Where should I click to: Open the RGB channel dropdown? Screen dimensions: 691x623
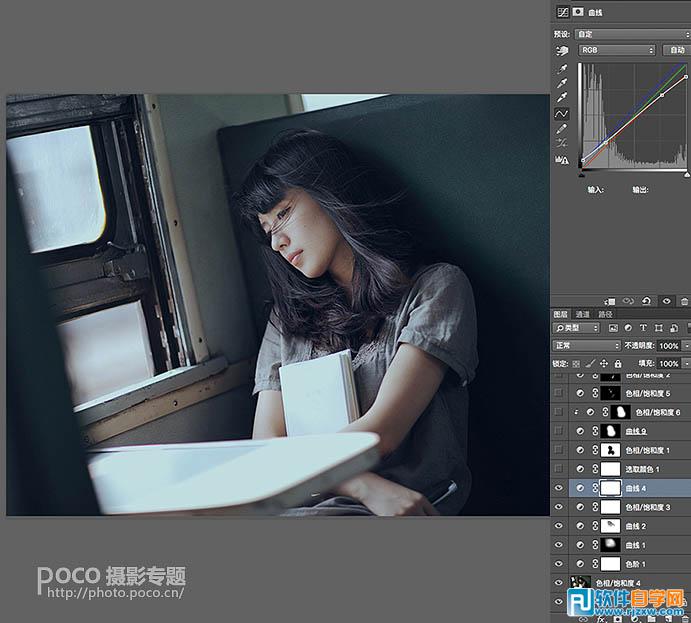coord(617,50)
